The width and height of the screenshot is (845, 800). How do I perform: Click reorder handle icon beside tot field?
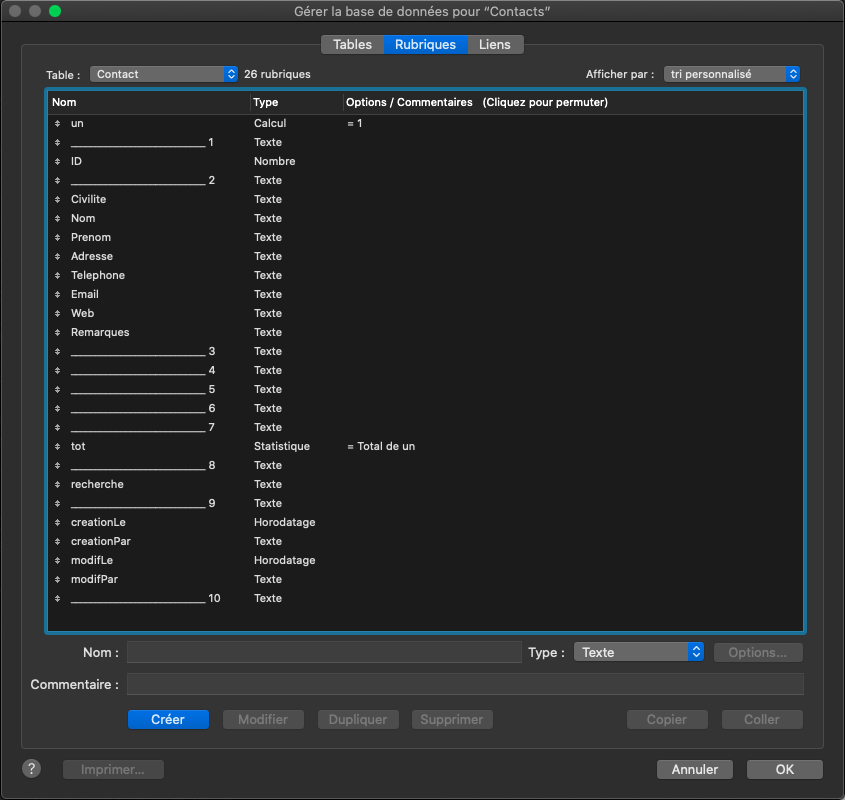[x=58, y=446]
